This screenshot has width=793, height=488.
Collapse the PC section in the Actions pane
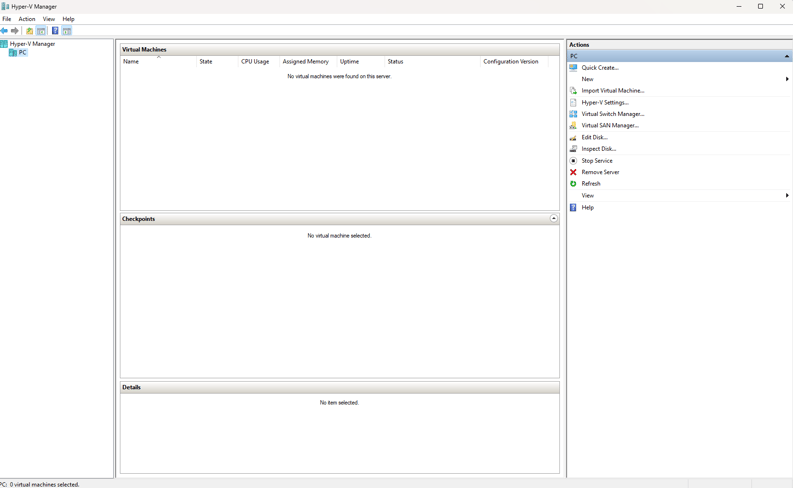[x=786, y=56]
